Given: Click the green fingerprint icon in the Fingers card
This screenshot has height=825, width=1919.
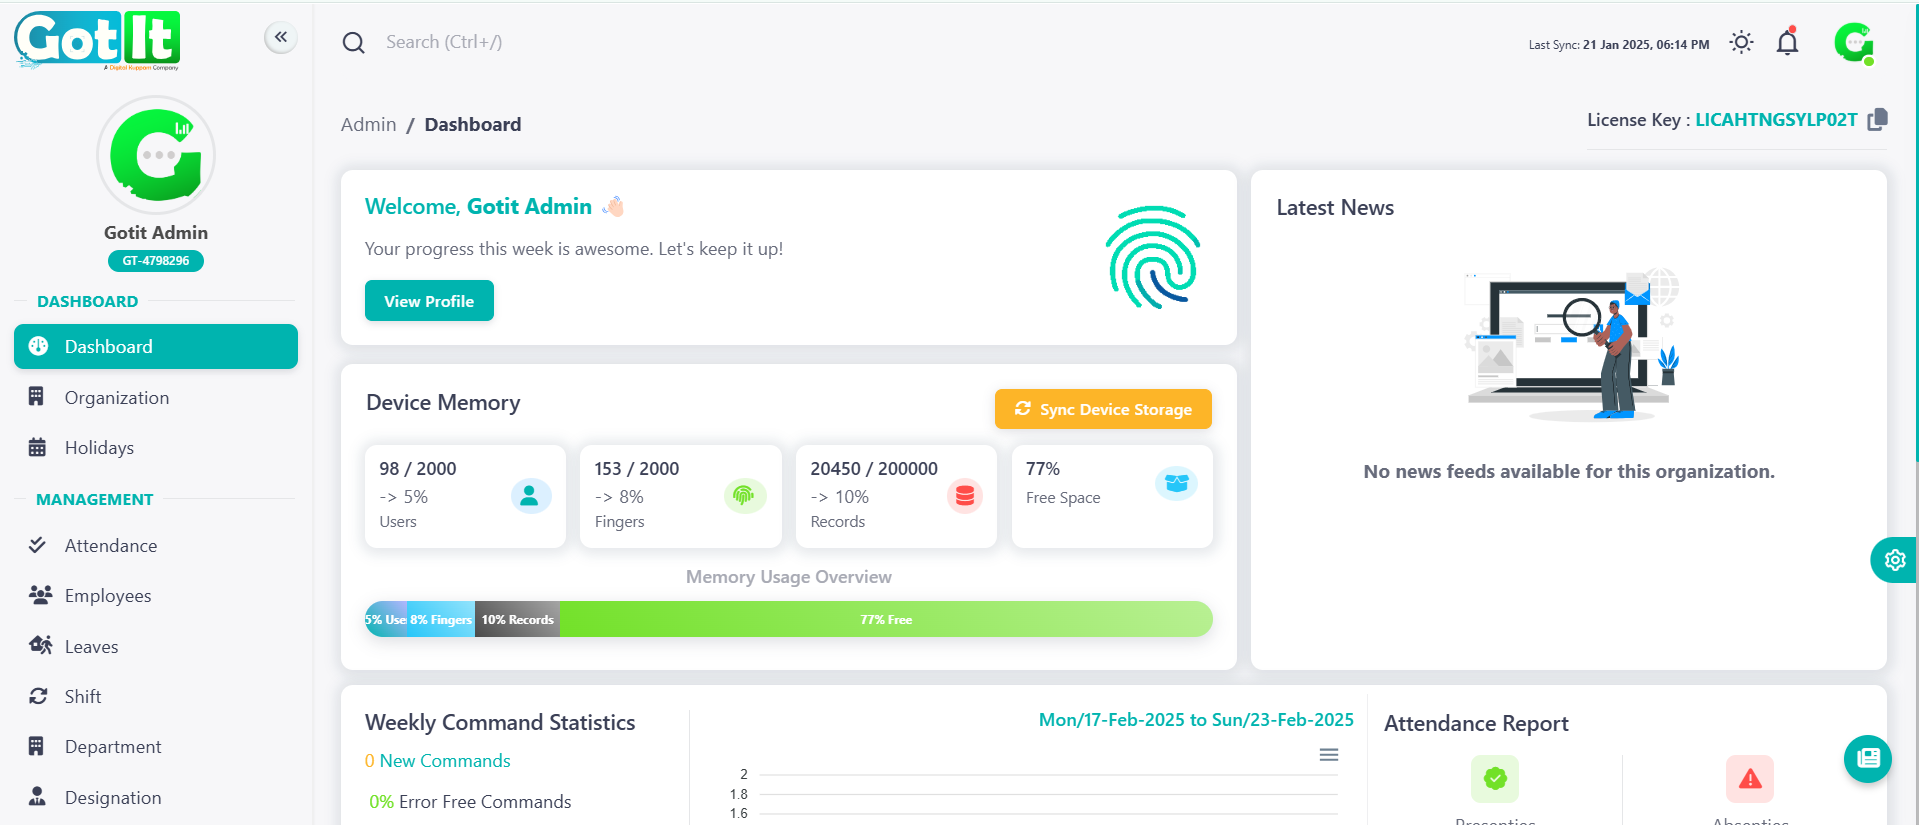Looking at the screenshot, I should point(744,495).
